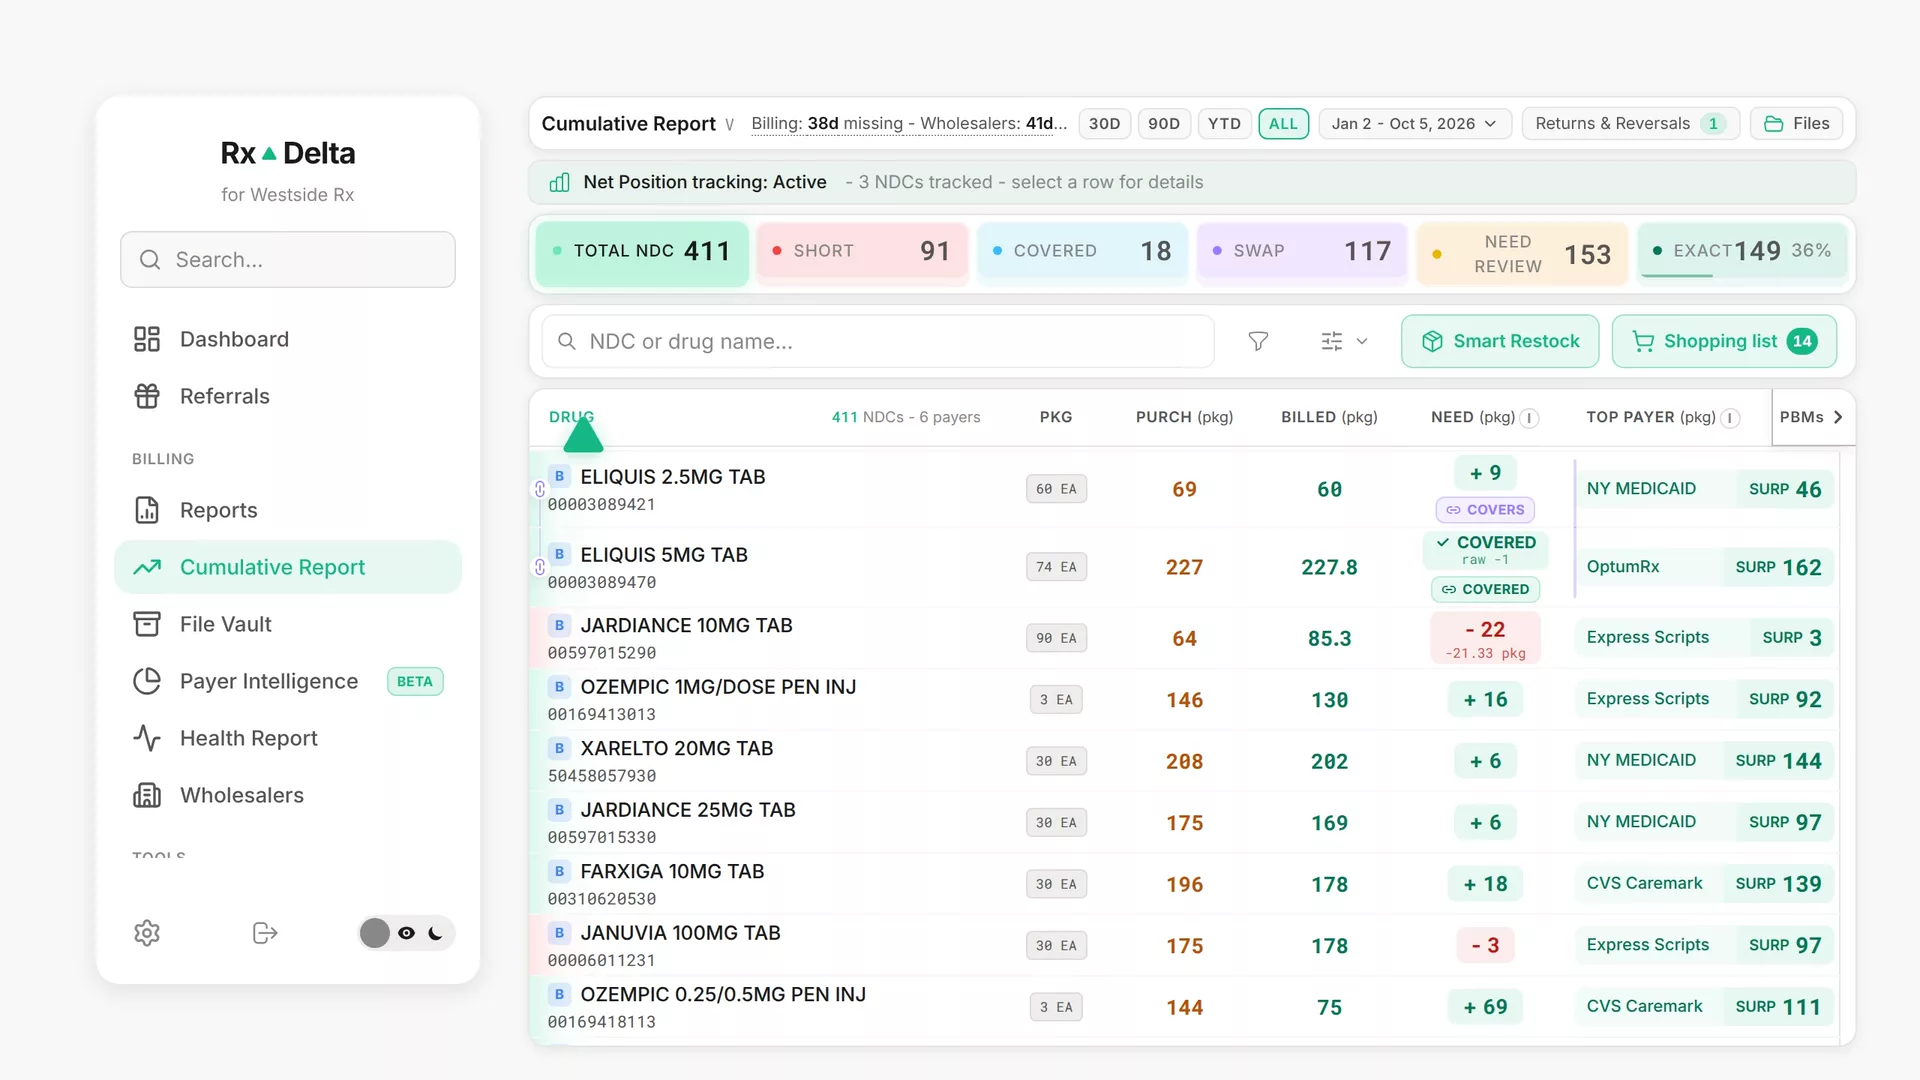Open the Dashboard page
1920x1080 pixels.
(288, 339)
